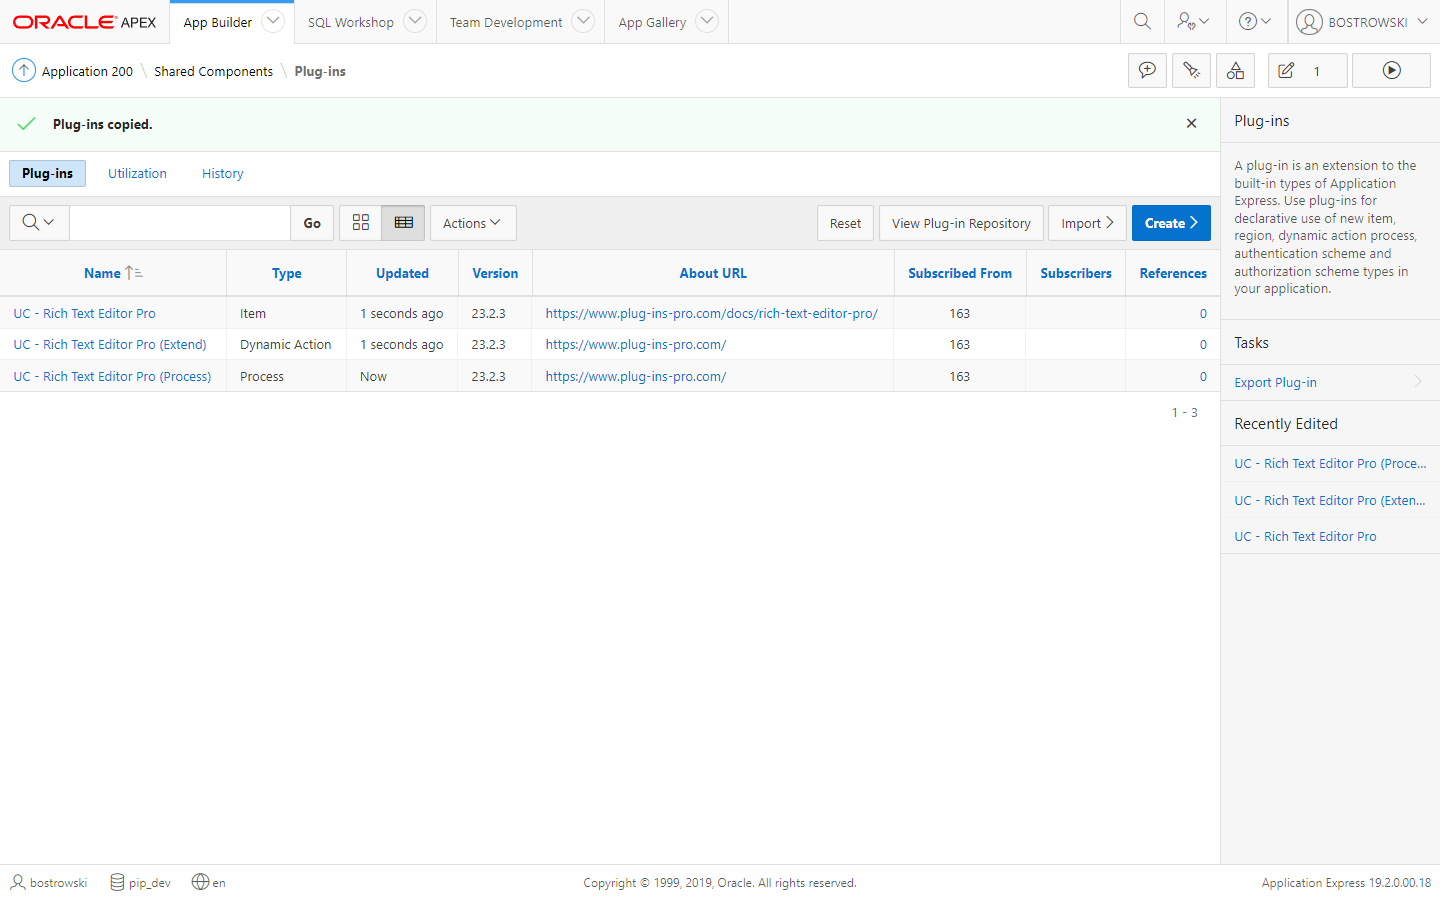Sort by the Subscribers column header

click(1076, 273)
